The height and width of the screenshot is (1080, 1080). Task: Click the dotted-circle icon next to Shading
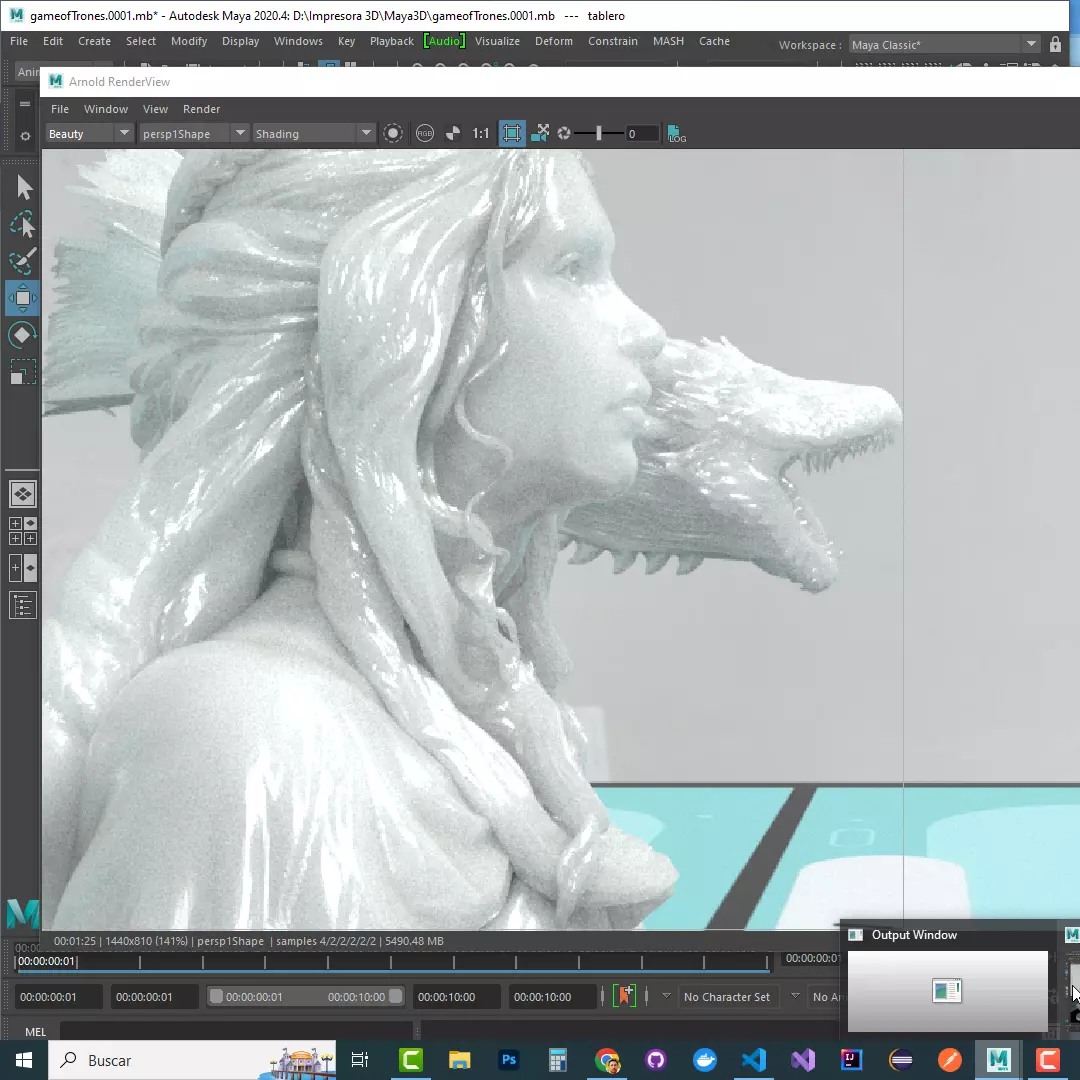(x=393, y=134)
